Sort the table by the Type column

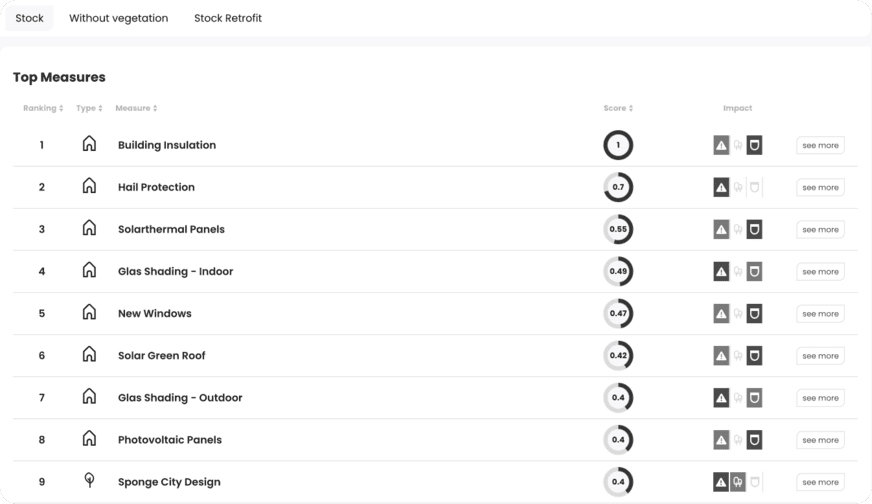tap(89, 108)
